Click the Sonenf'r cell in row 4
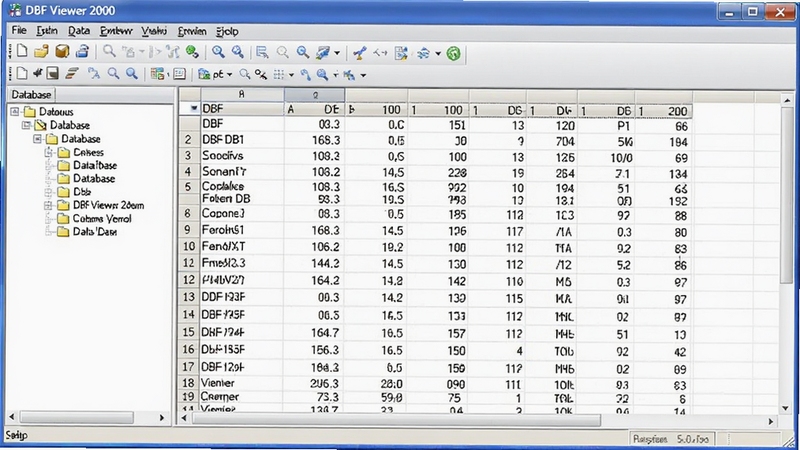Screen dimensions: 800x450 pyautogui.click(x=242, y=172)
